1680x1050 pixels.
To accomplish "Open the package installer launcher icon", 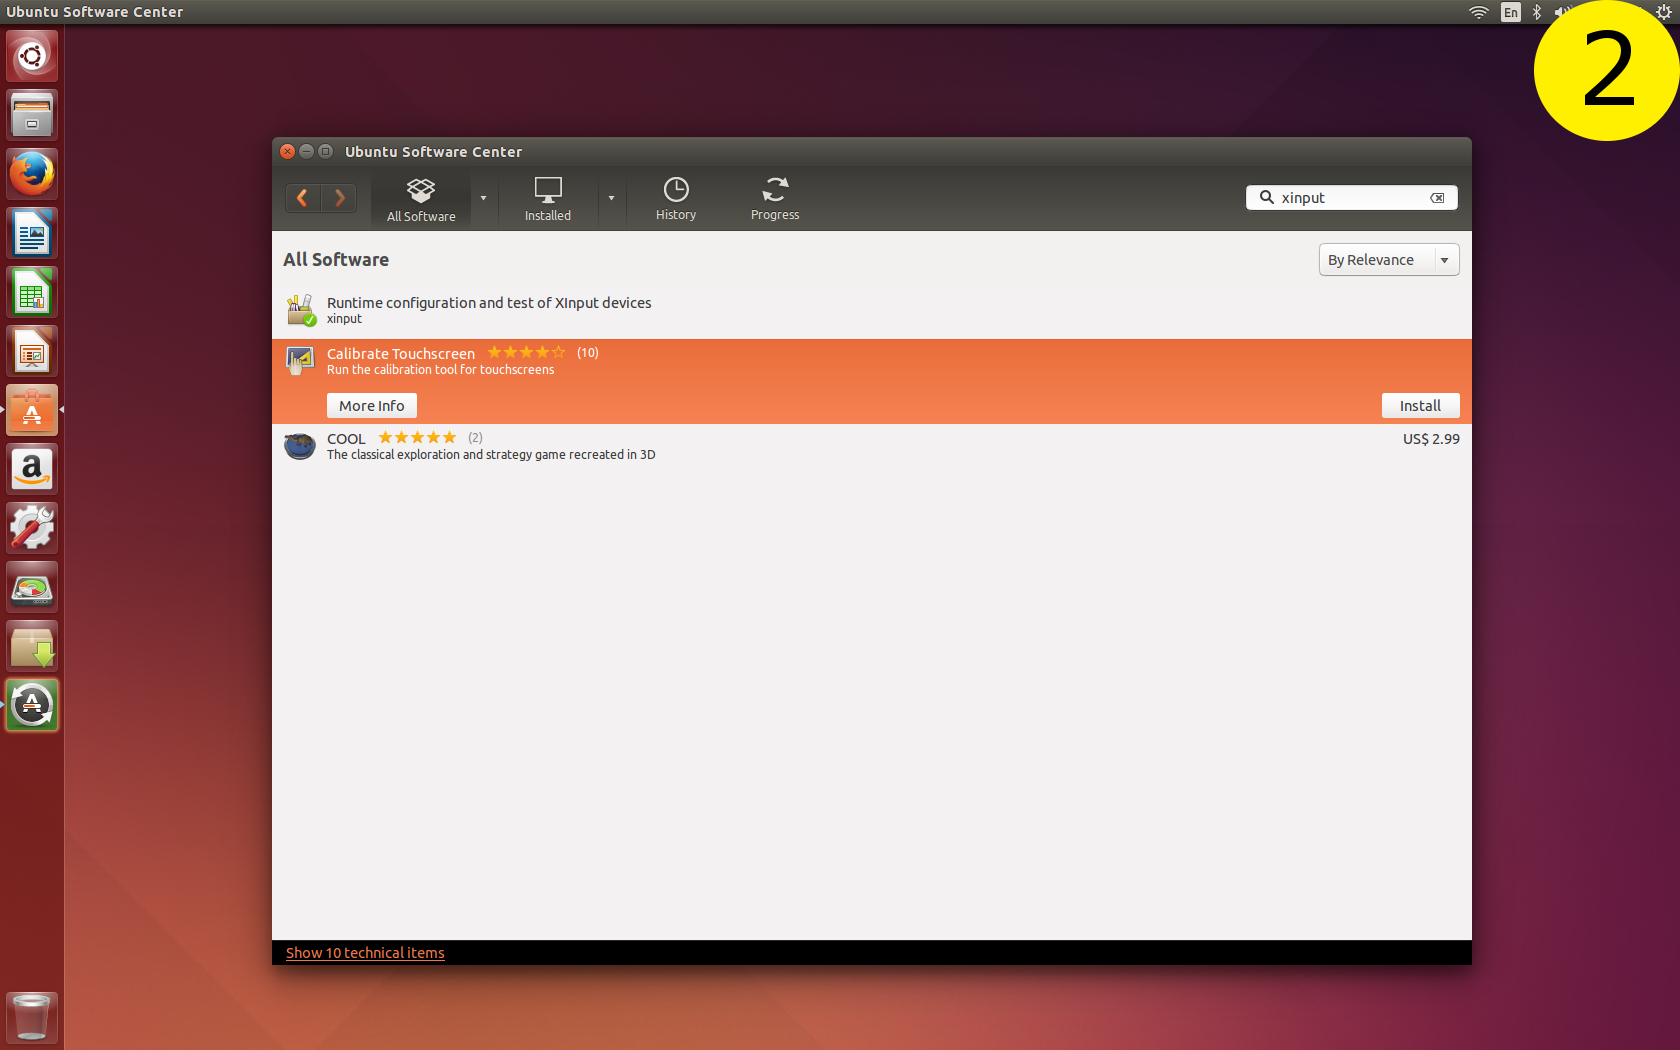I will coord(32,646).
